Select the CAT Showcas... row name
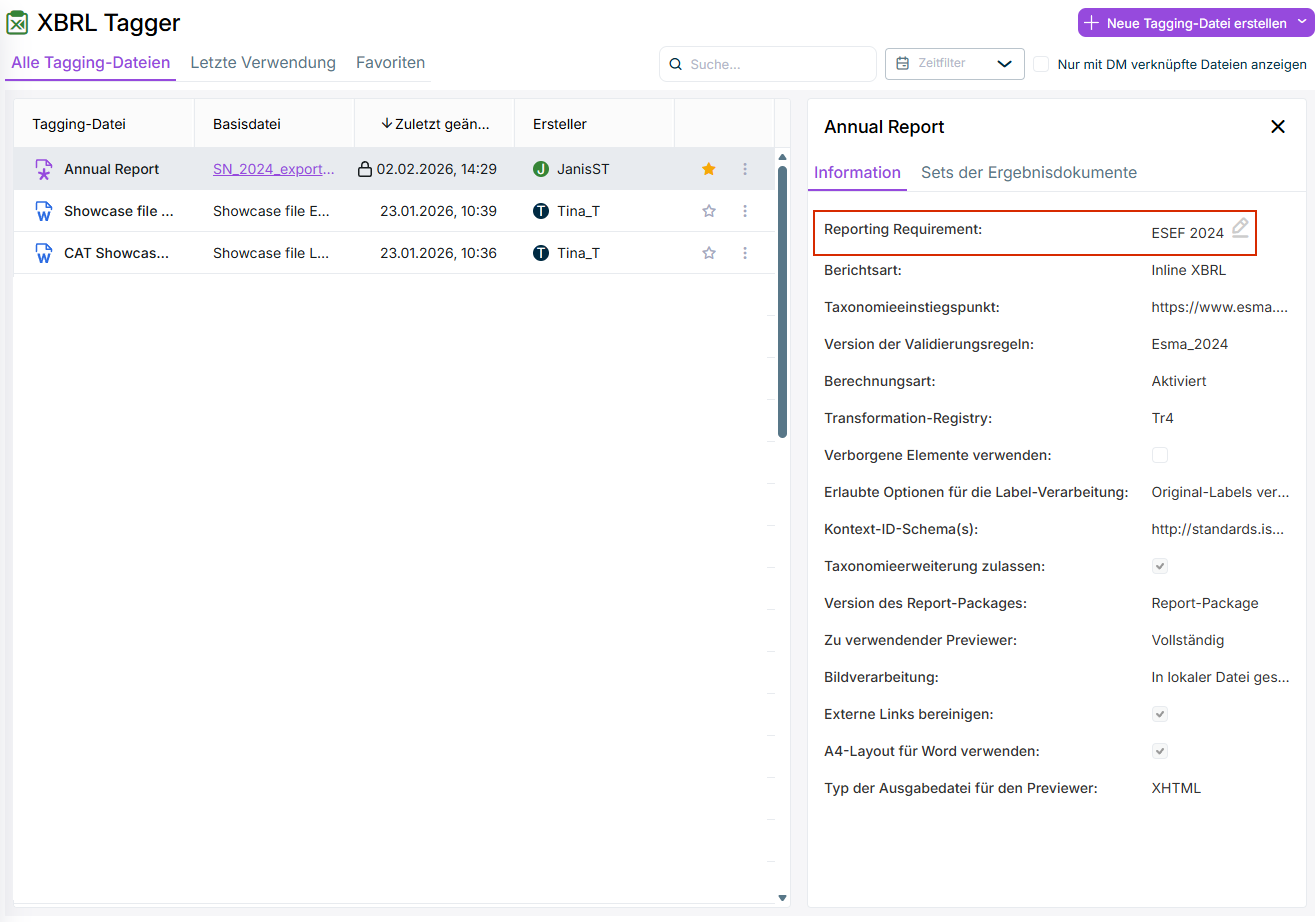 coord(117,253)
